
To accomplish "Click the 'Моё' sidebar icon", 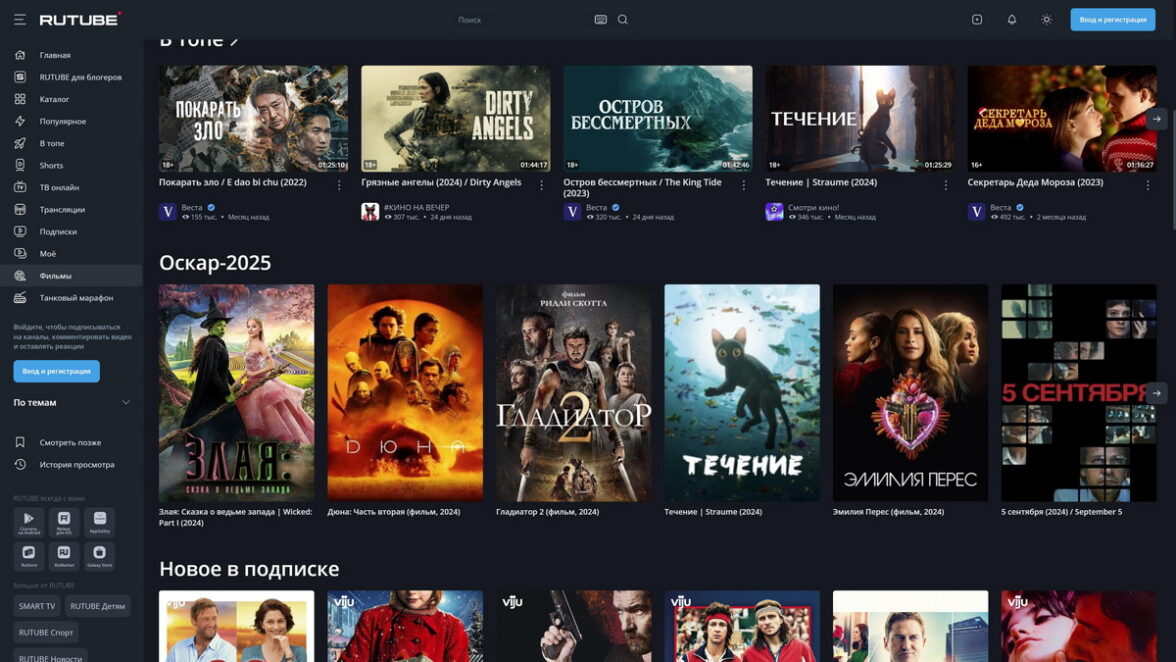I will [20, 253].
